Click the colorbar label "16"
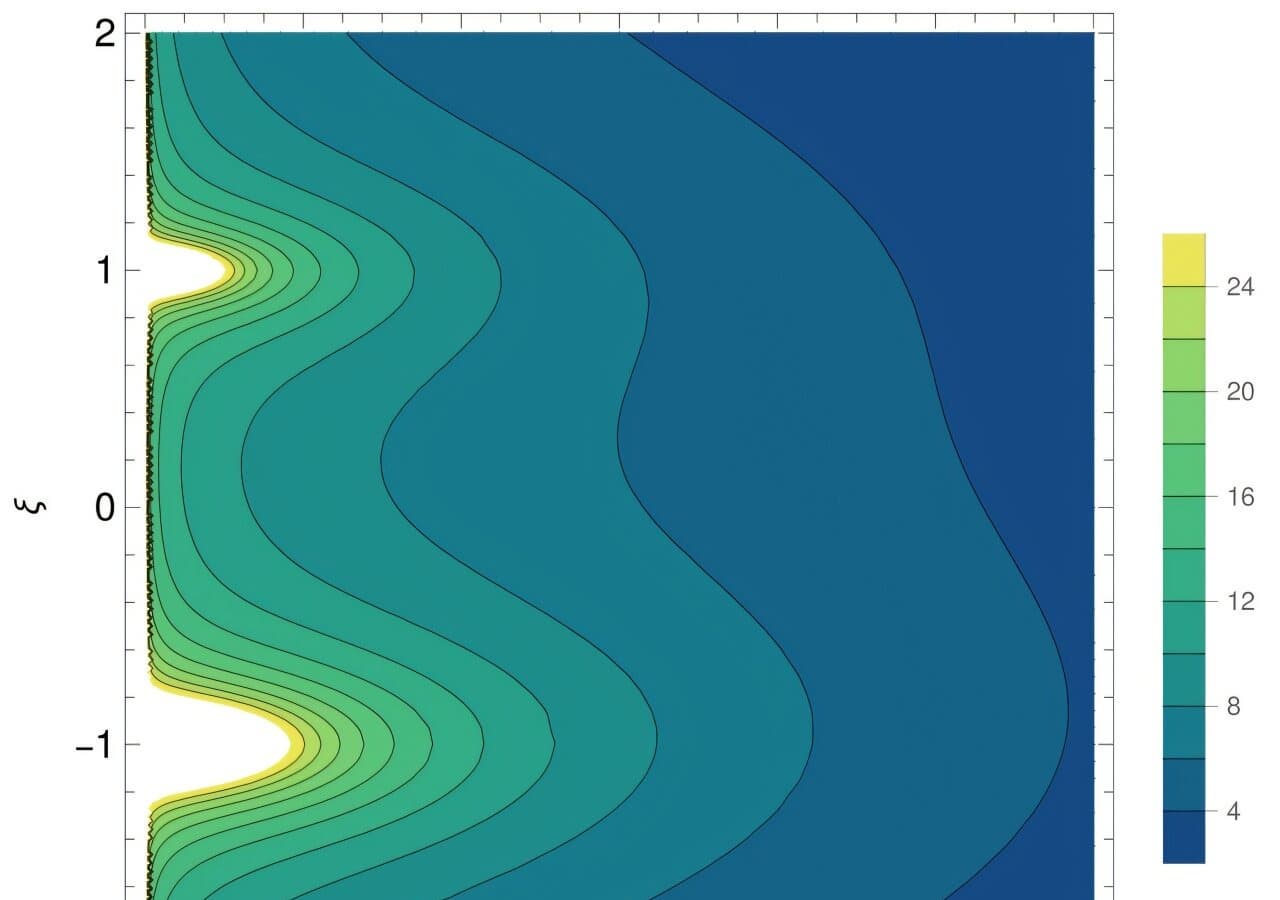Viewport: 1280px width, 900px height. [1240, 497]
